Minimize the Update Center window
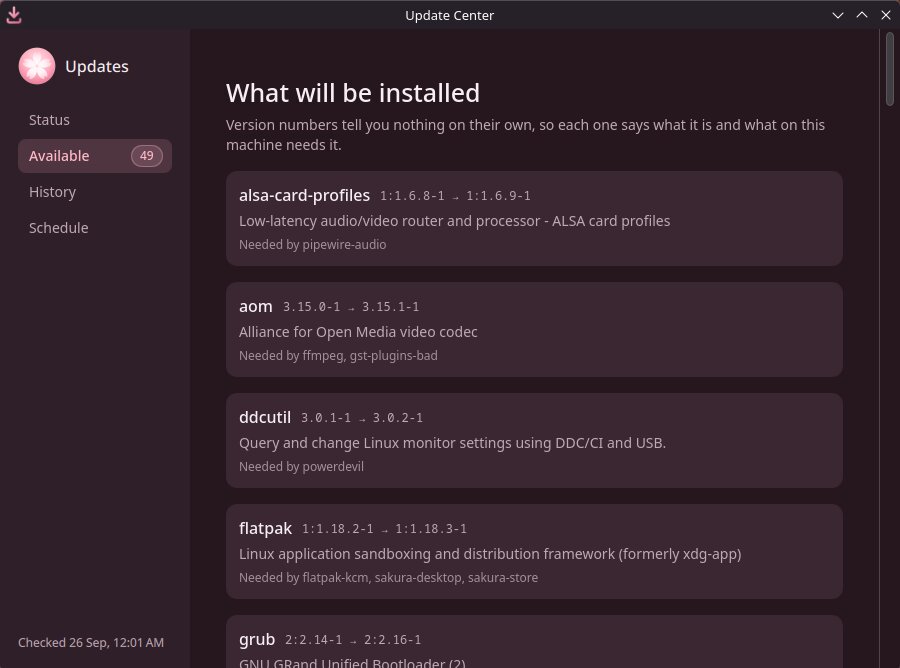The image size is (900, 668). 838,15
